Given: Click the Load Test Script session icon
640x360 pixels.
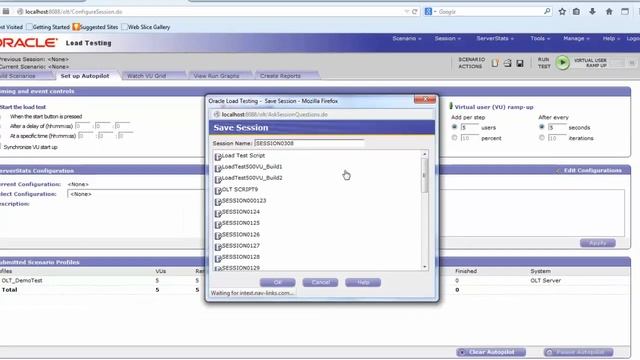Looking at the screenshot, I should coord(218,156).
